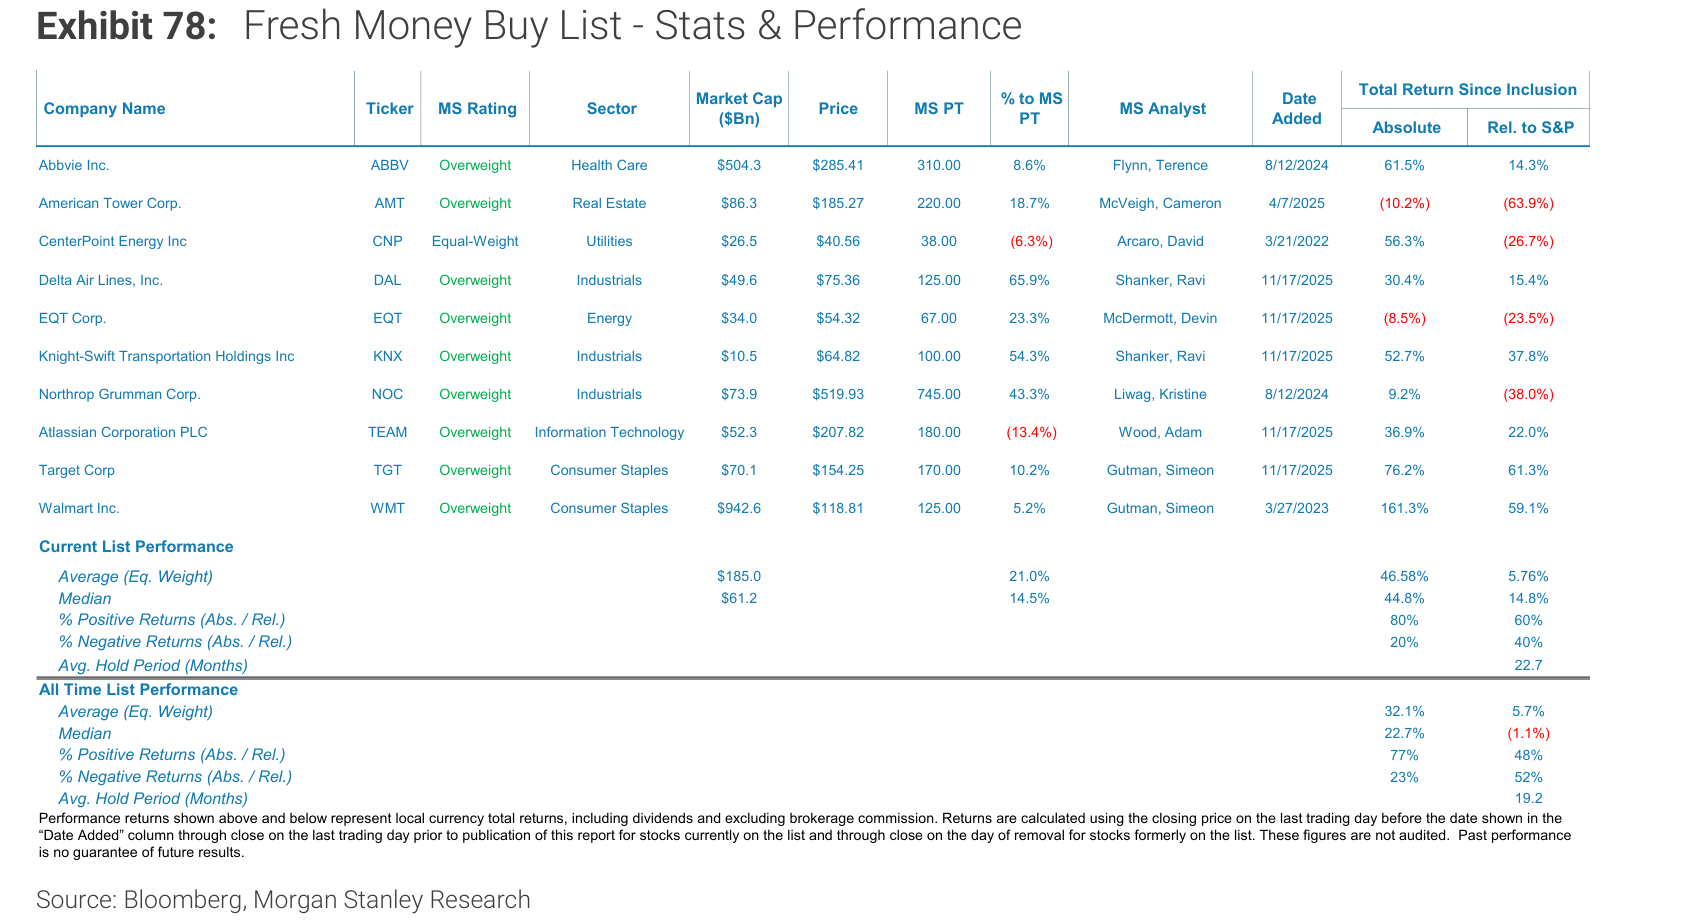Click the Equal-Weight rating for CenterPoint
This screenshot has height=923, width=1698.
(x=475, y=242)
